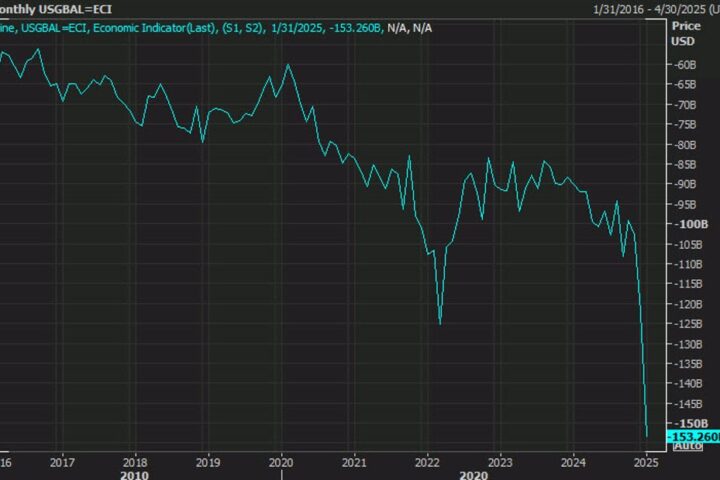The image size is (720, 480).
Task: Select the 2019 year marker
Action: click(x=208, y=463)
